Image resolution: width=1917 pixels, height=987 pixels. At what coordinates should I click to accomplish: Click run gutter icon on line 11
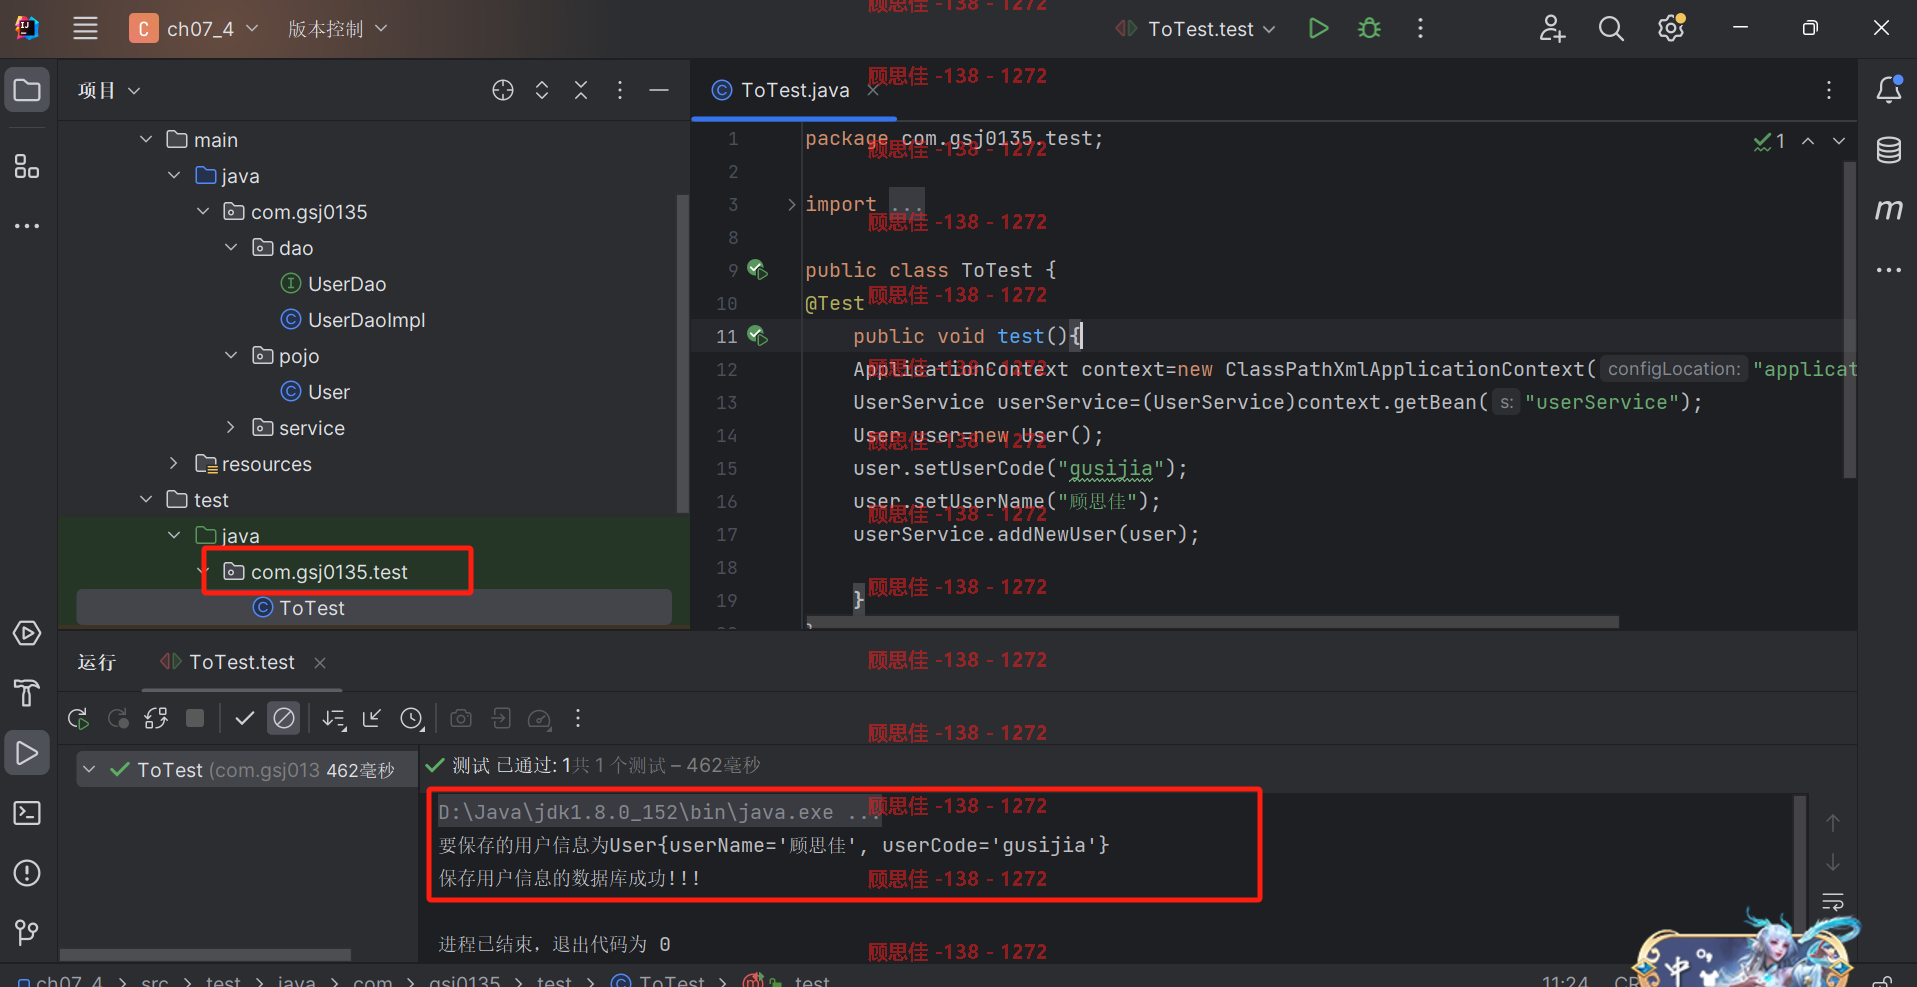click(x=758, y=336)
